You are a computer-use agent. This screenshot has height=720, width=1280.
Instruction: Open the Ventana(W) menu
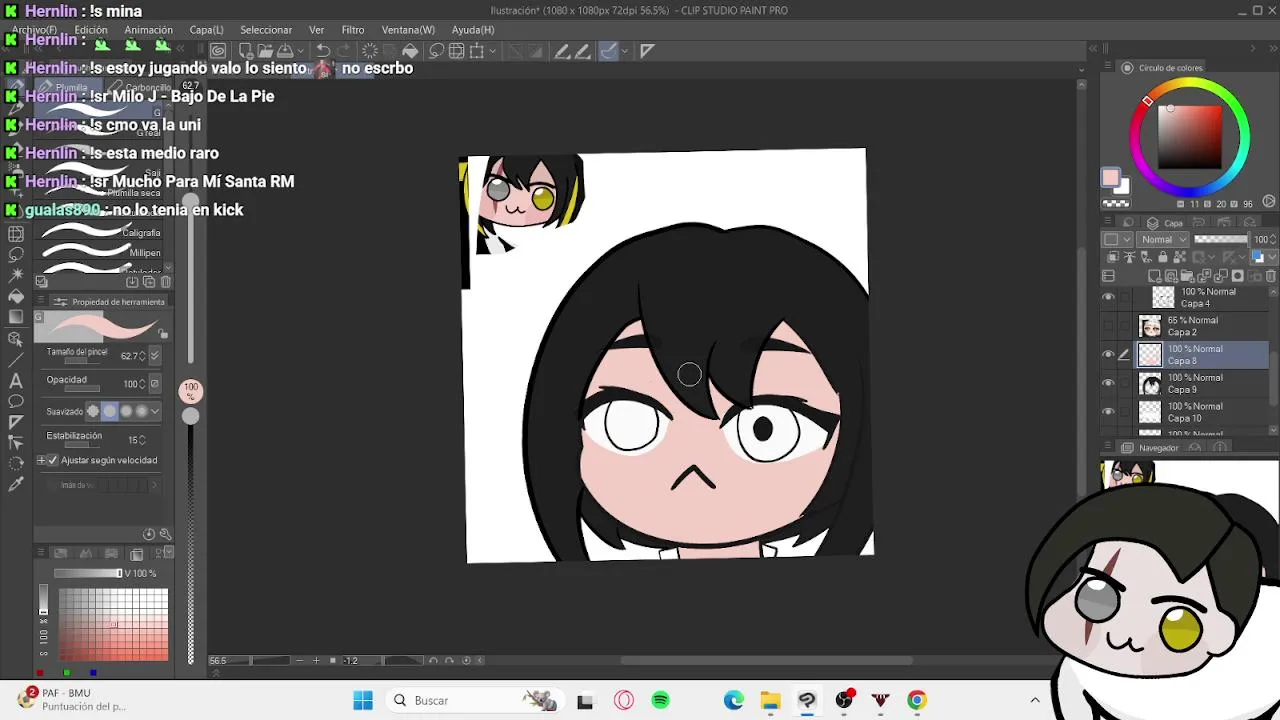pos(408,30)
